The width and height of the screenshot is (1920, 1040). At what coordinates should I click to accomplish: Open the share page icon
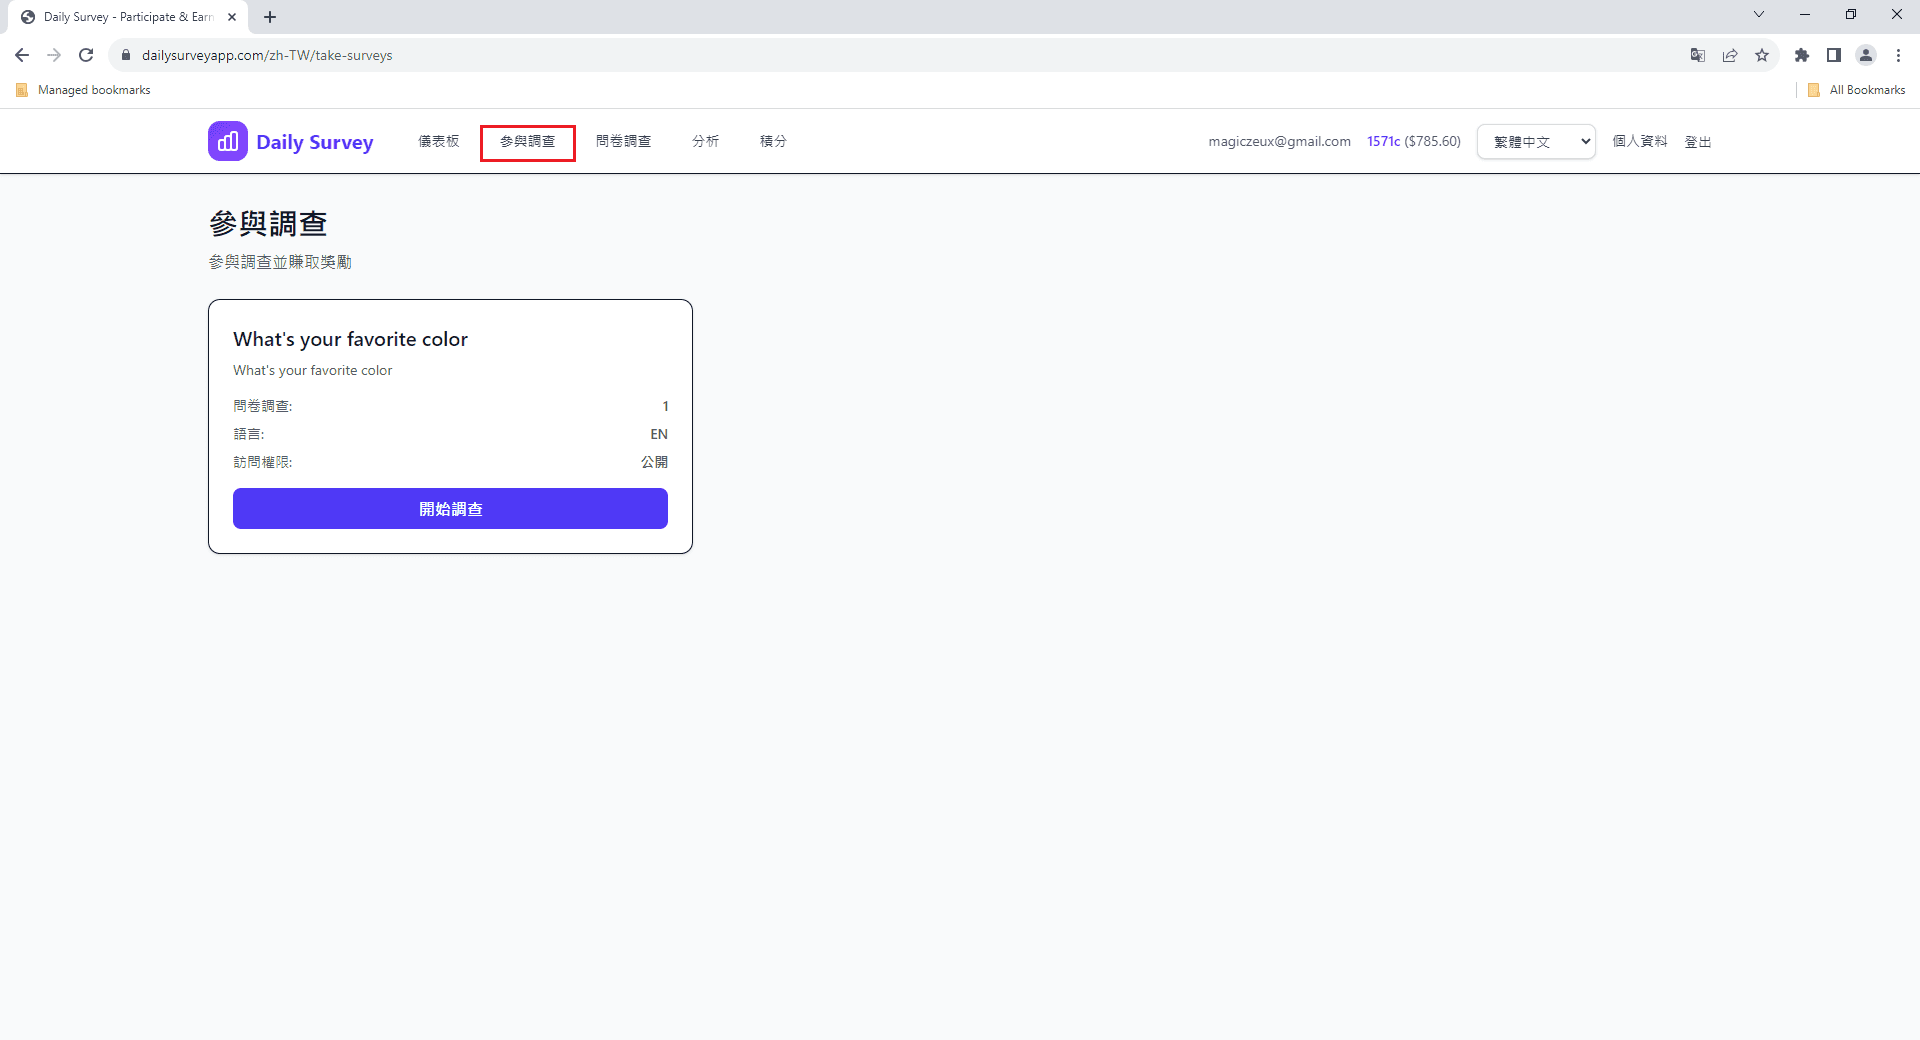[1730, 55]
